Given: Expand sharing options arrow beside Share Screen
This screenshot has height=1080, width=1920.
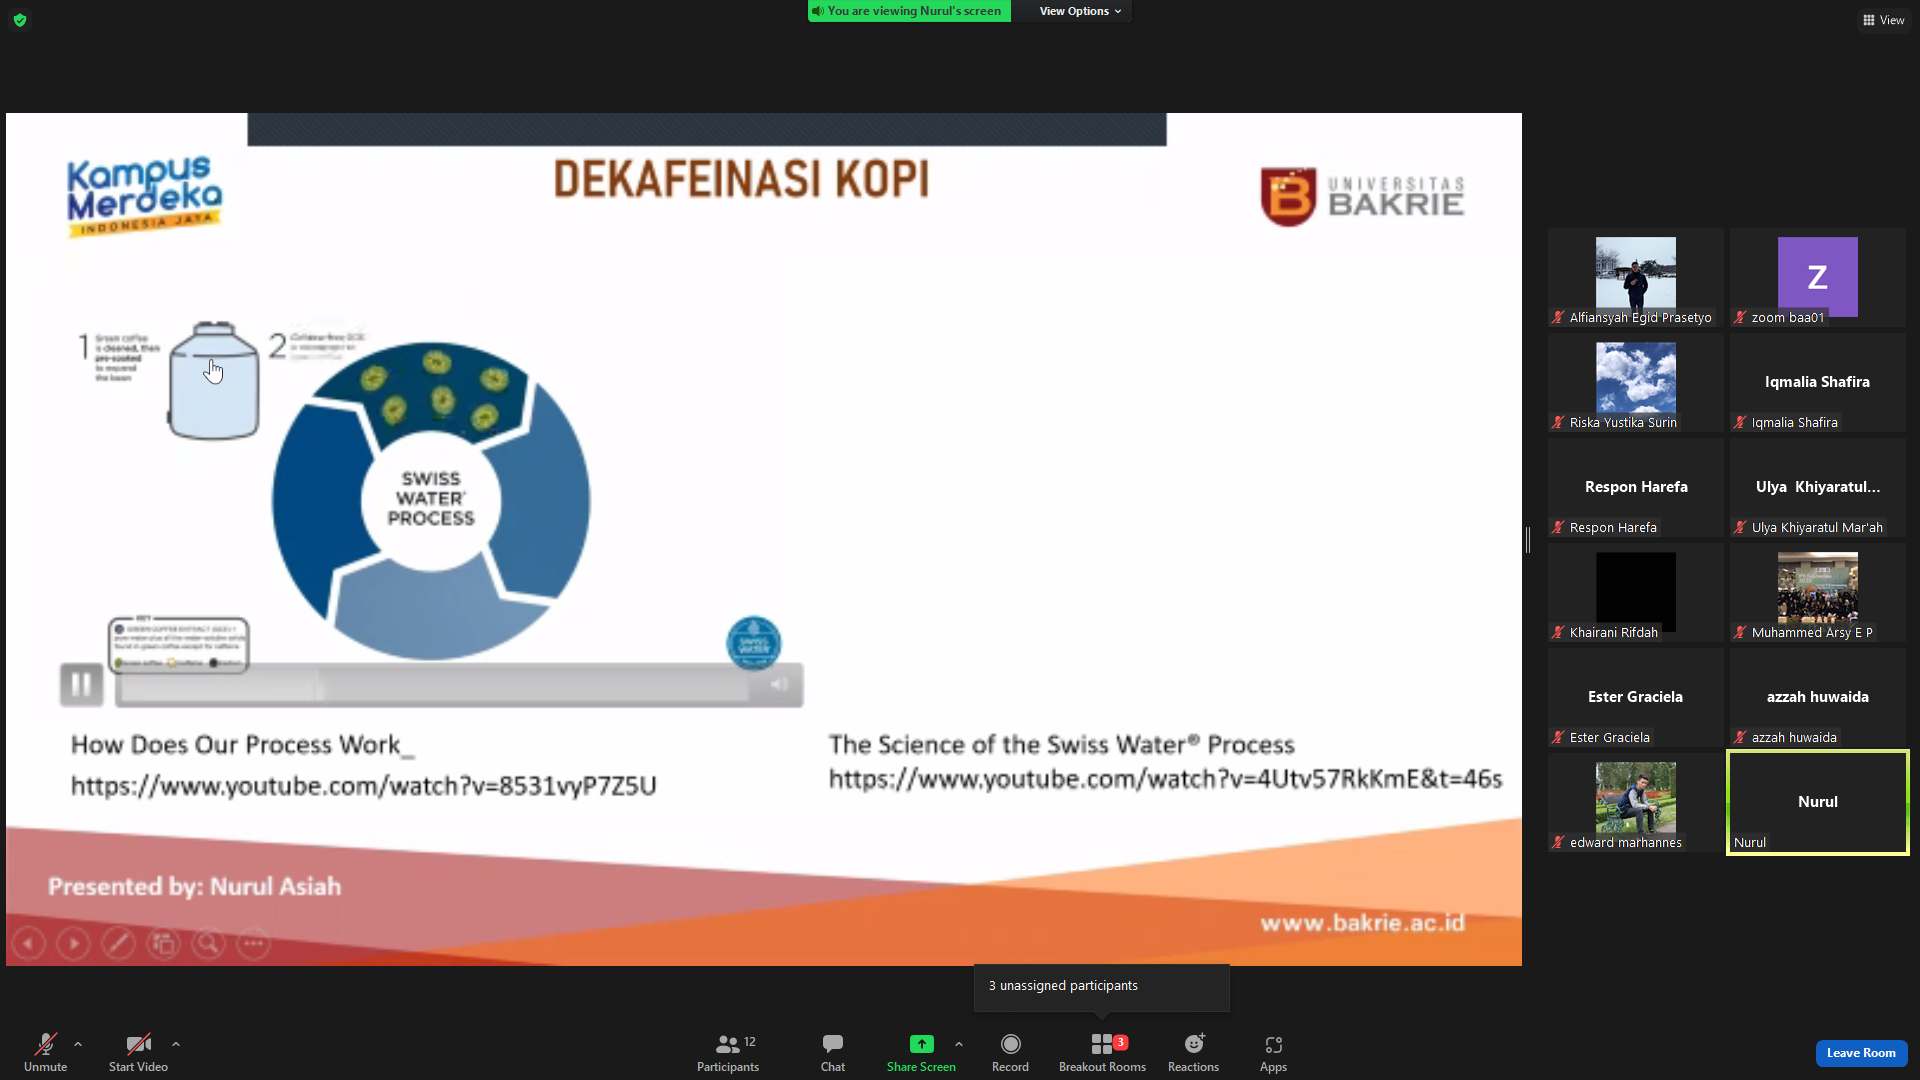Looking at the screenshot, I should (959, 1044).
